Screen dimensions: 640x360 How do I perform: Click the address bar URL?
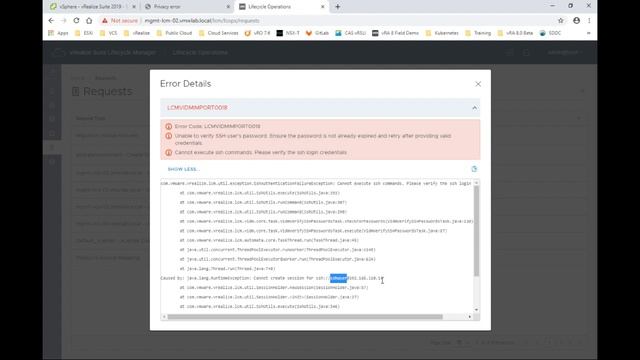202,20
